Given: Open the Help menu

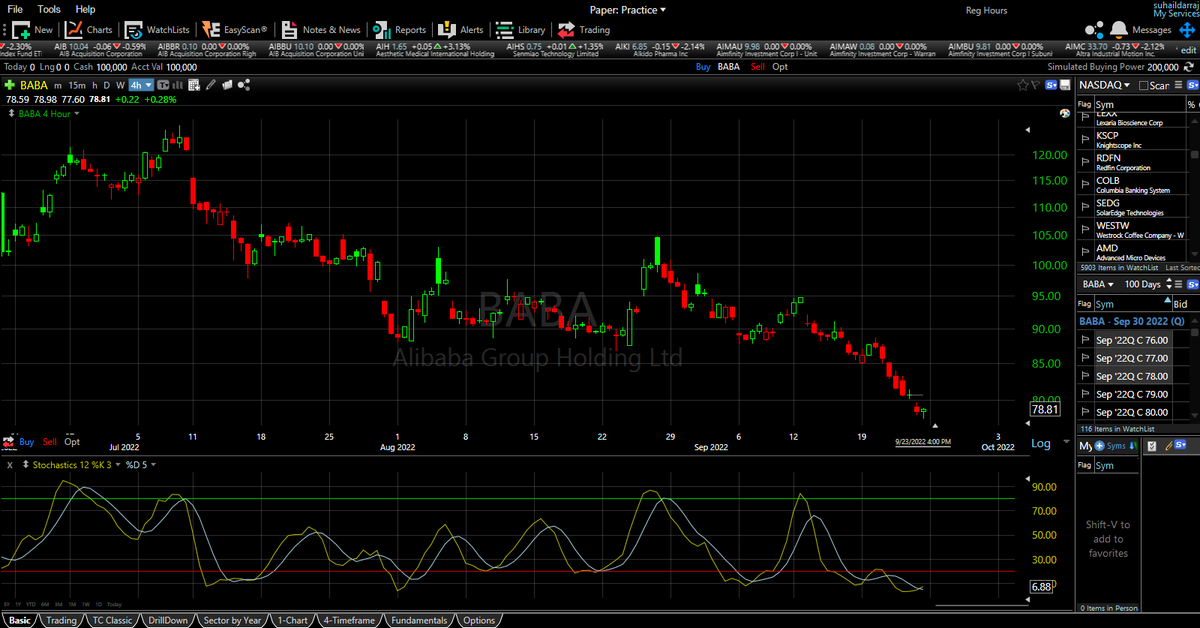Looking at the screenshot, I should [x=85, y=9].
